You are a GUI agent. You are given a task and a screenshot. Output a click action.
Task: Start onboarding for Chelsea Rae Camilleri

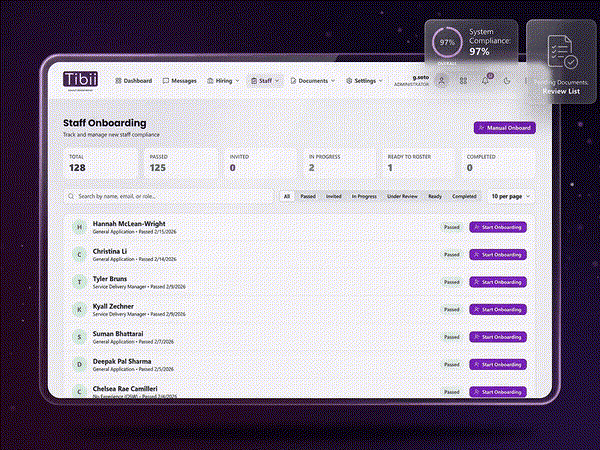click(x=498, y=392)
